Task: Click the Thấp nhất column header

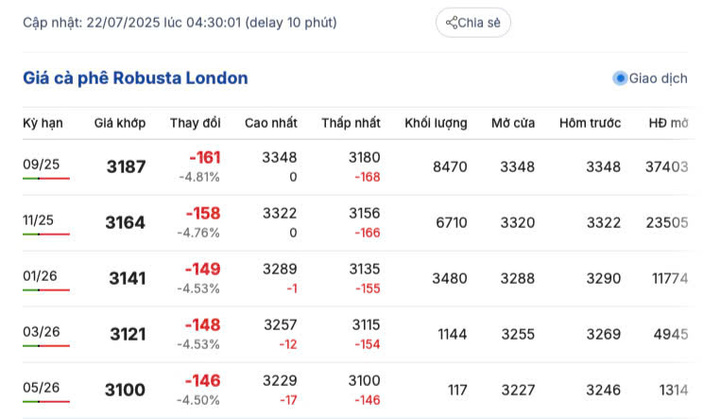Action: (x=351, y=123)
